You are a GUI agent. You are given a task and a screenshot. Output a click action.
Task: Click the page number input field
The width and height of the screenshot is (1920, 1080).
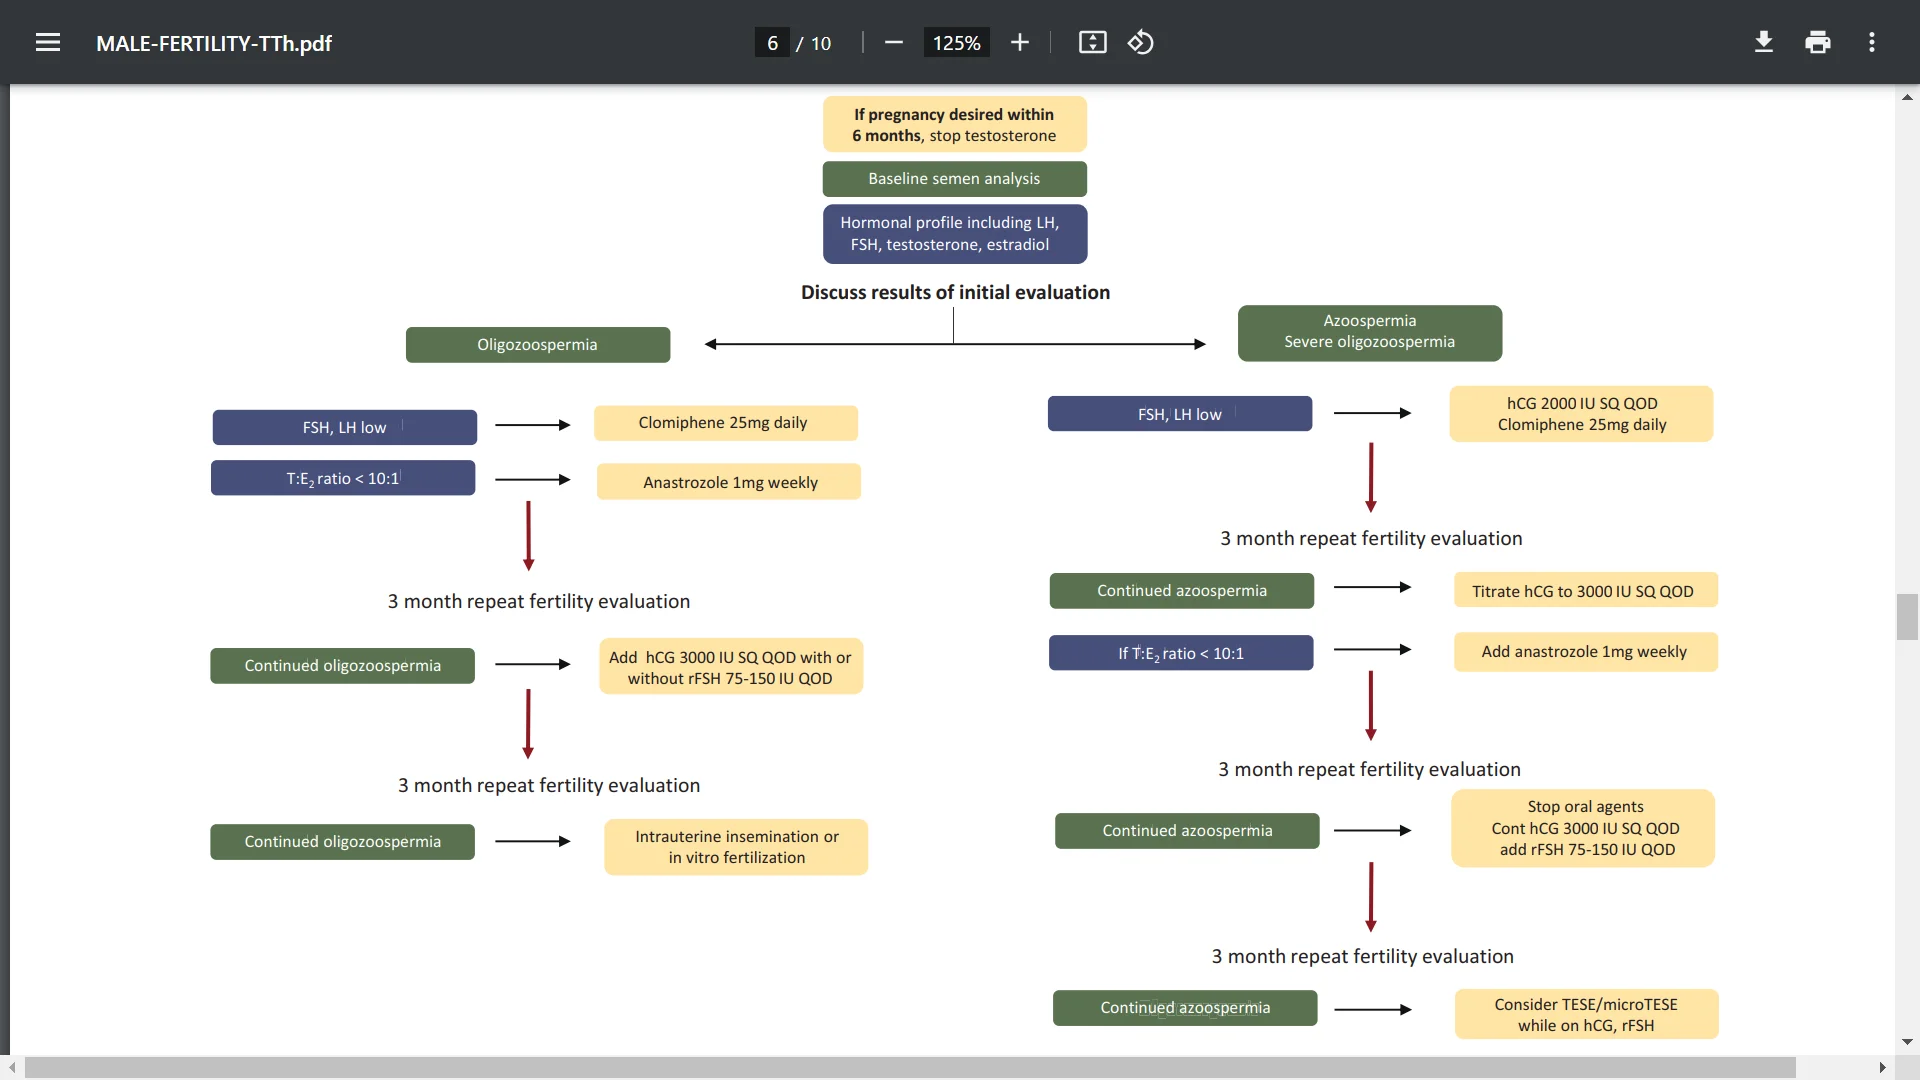pos(772,43)
